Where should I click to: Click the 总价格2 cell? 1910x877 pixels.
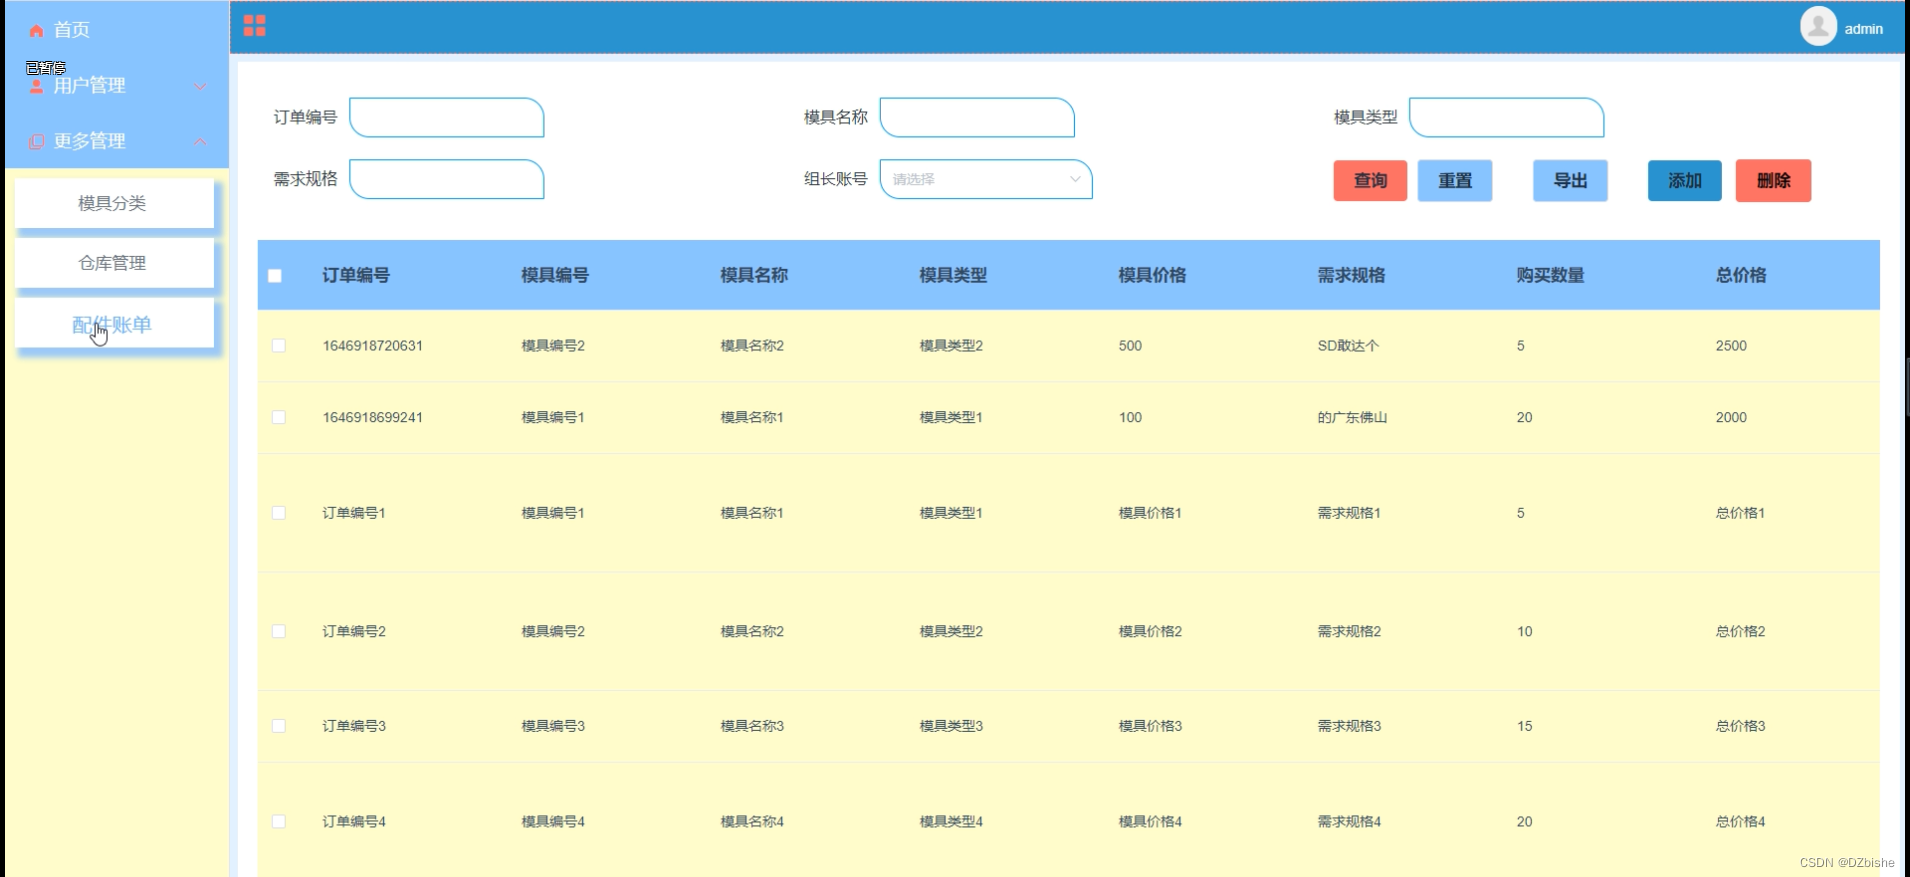click(x=1740, y=631)
